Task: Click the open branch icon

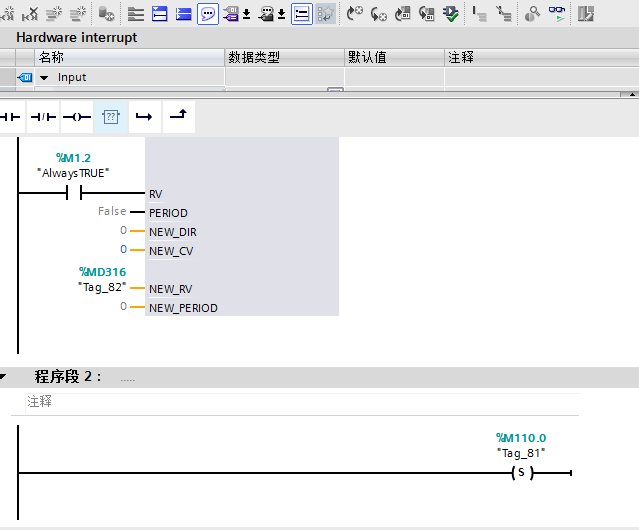Action: coord(144,117)
